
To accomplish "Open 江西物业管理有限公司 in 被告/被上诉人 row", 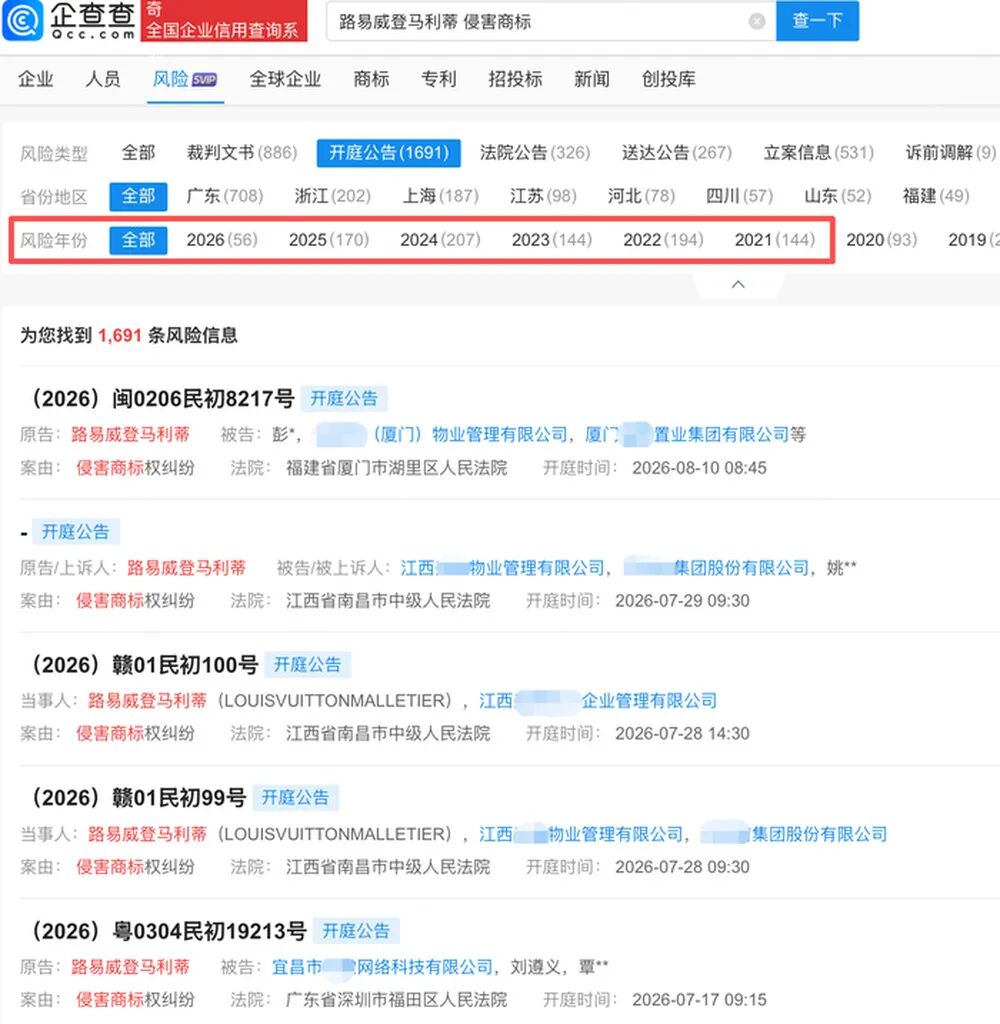I will (x=503, y=568).
